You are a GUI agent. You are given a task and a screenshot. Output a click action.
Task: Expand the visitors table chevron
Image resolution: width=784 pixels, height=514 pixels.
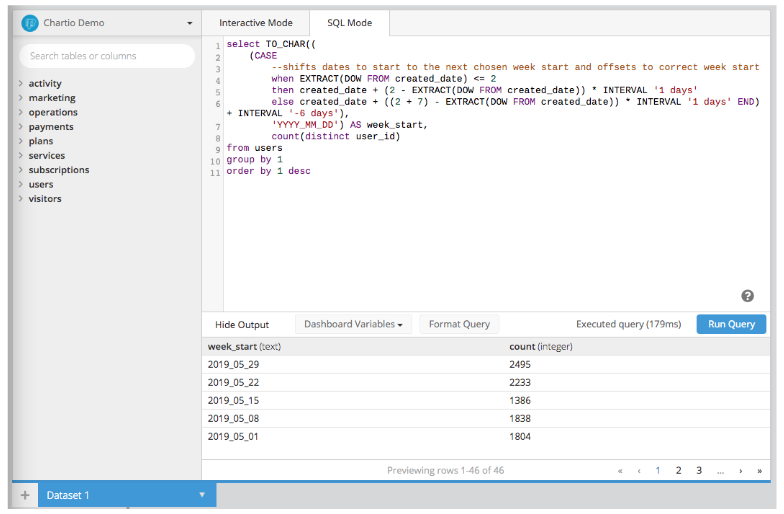[20, 198]
